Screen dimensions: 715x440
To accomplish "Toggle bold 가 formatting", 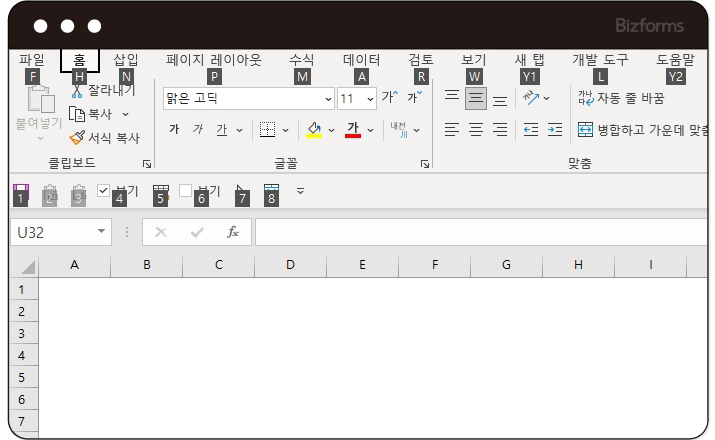I will coord(174,129).
